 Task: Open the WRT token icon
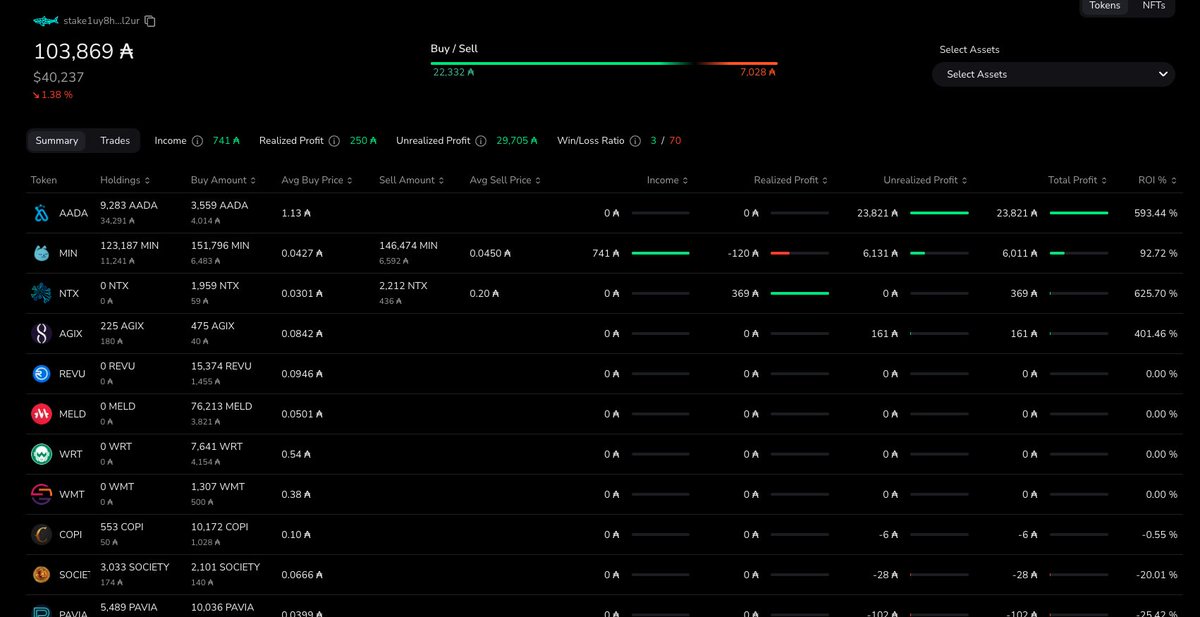(41, 454)
